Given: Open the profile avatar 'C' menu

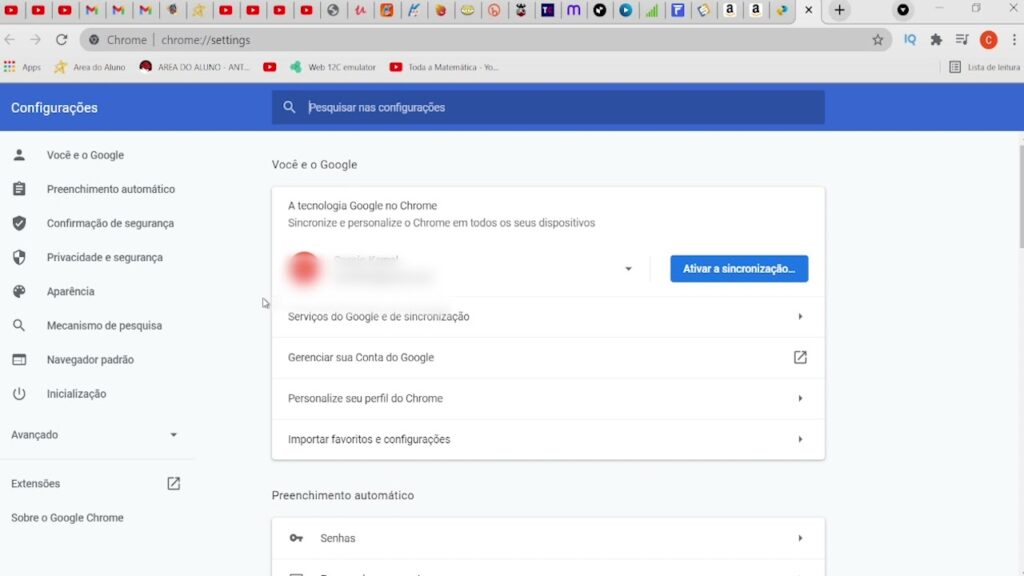Looking at the screenshot, I should pyautogui.click(x=988, y=40).
